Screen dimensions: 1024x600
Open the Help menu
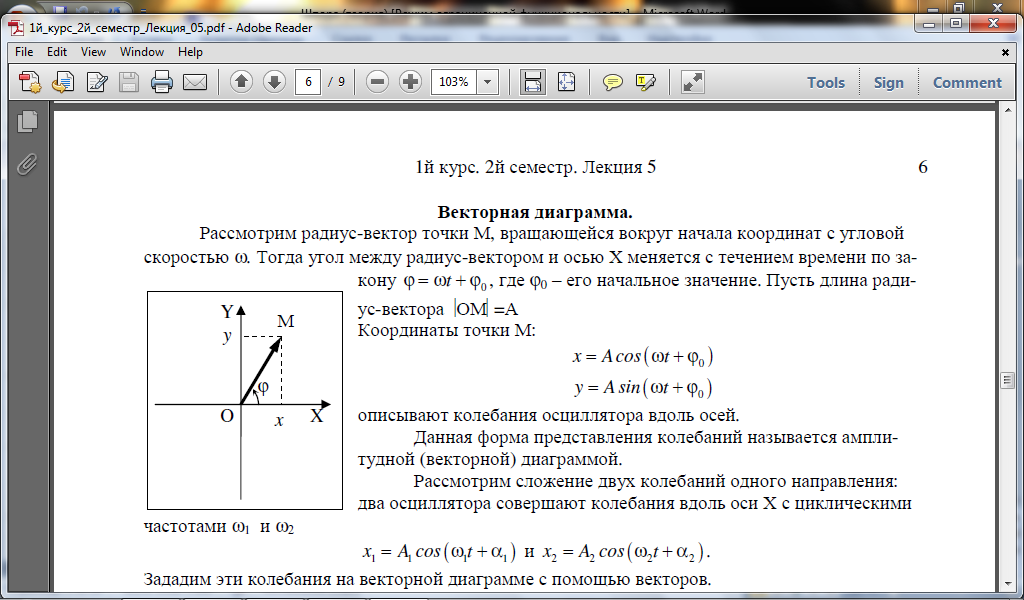coord(190,52)
